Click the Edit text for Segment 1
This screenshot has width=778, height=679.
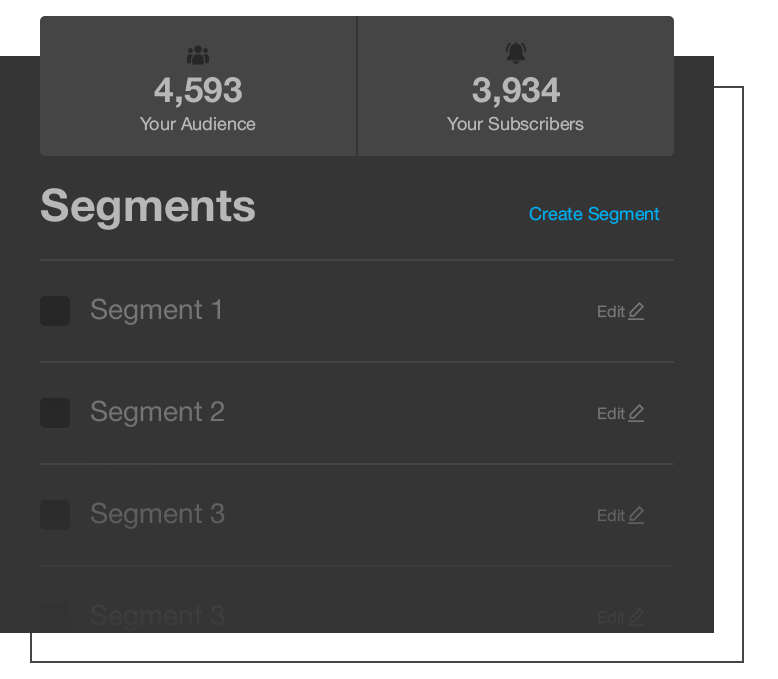pos(611,312)
